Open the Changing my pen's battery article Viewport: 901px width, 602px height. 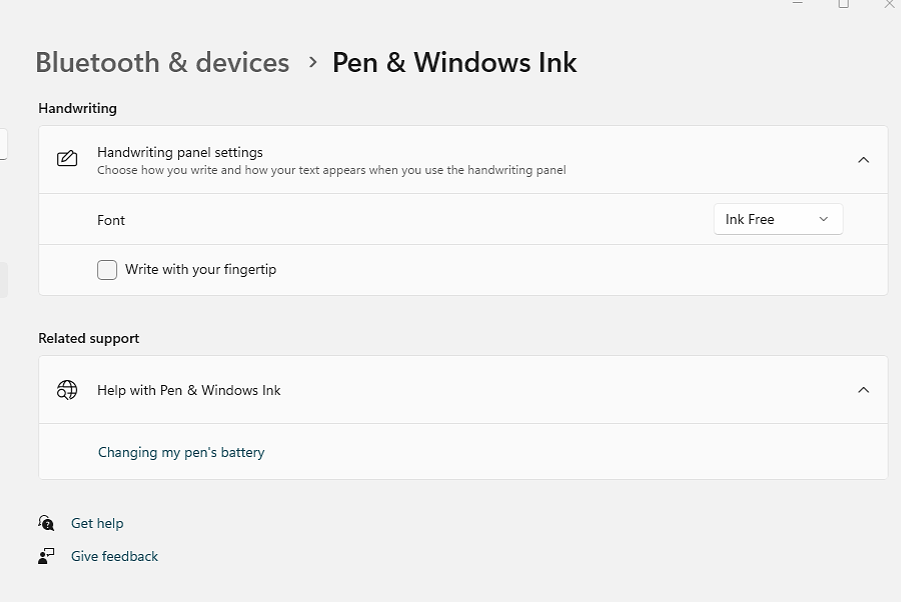pyautogui.click(x=181, y=452)
